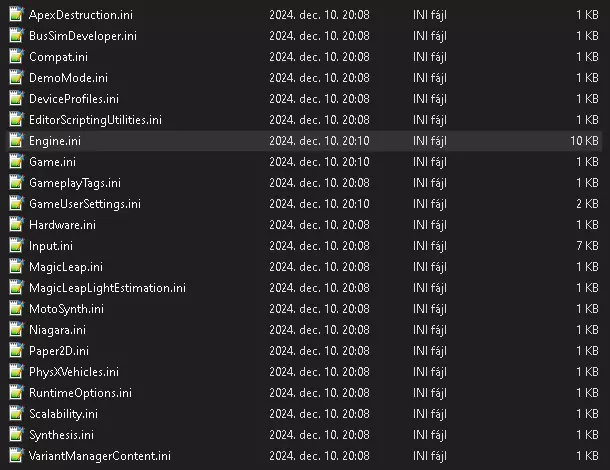Image resolution: width=610 pixels, height=470 pixels.
Task: Select the MagicLeapLightEstimation.ini file name
Action: pyautogui.click(x=107, y=288)
